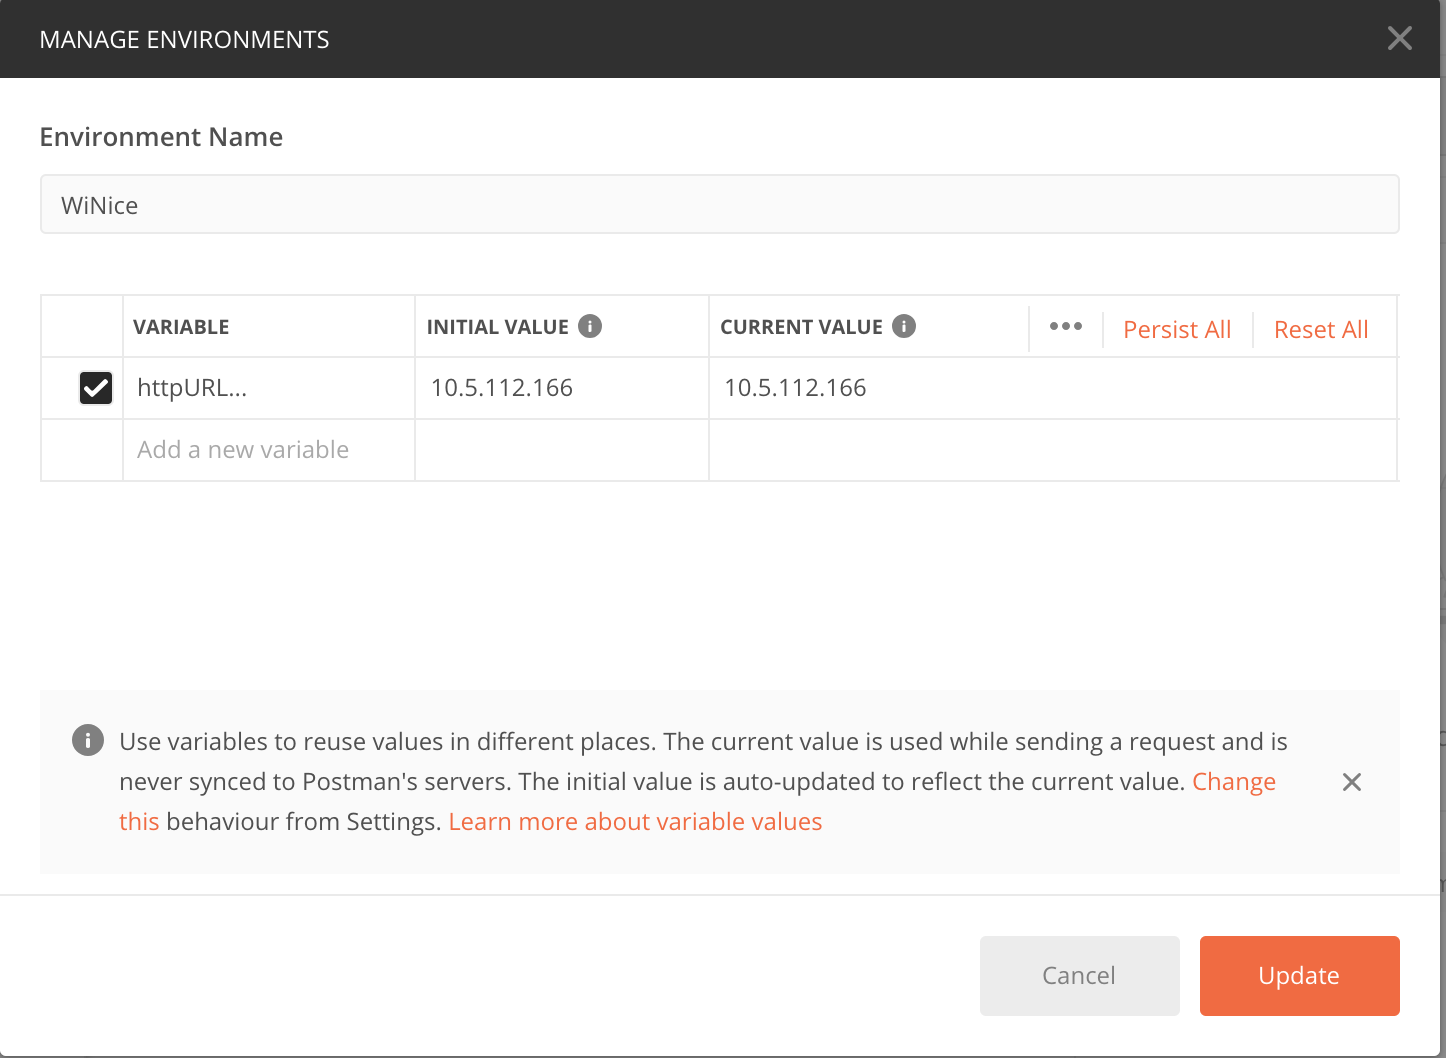Cancel environment changes
The width and height of the screenshot is (1446, 1058).
point(1079,976)
